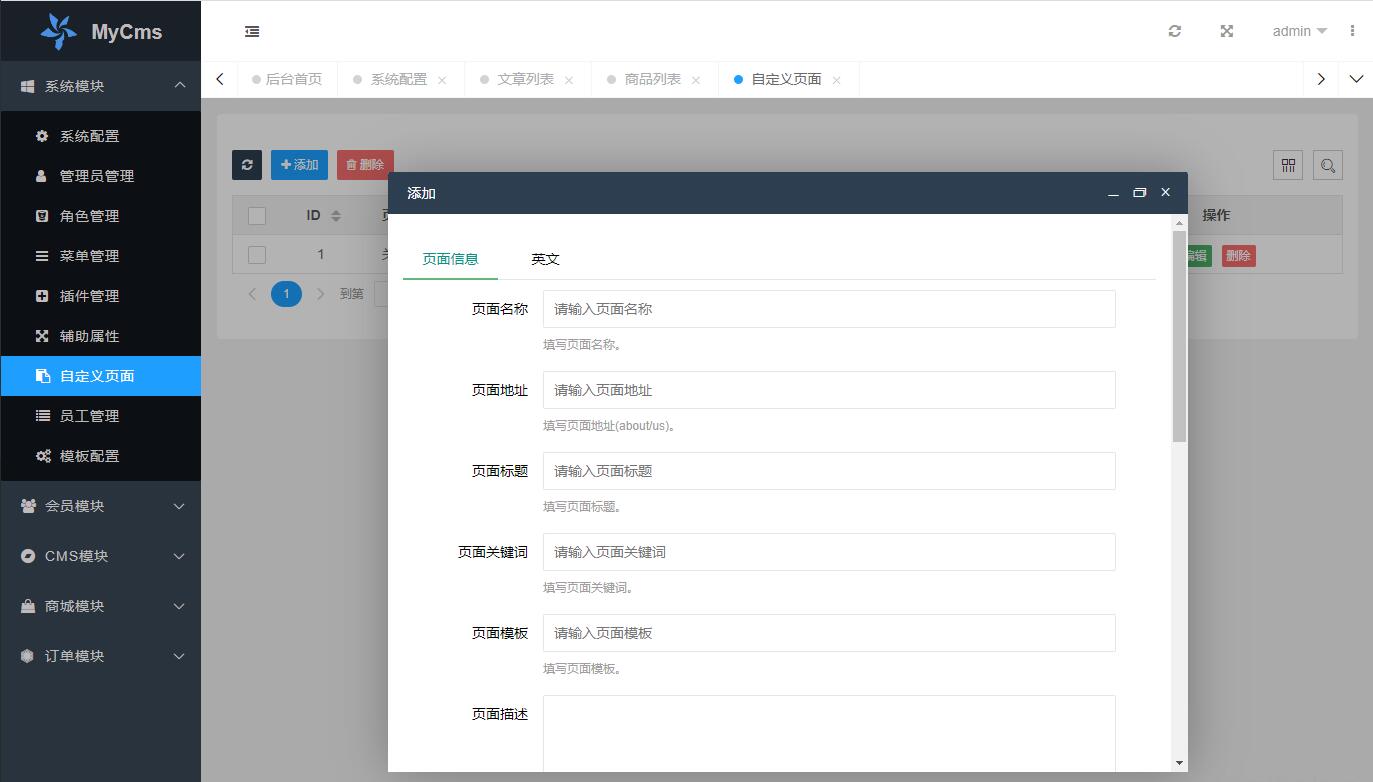Check the select-all header checkbox
Screen dimensions: 1373x782
[x=257, y=215]
